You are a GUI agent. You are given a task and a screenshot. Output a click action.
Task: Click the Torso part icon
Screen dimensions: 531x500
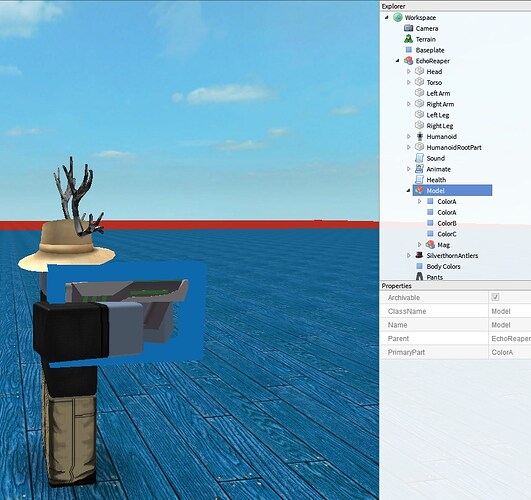coord(420,82)
